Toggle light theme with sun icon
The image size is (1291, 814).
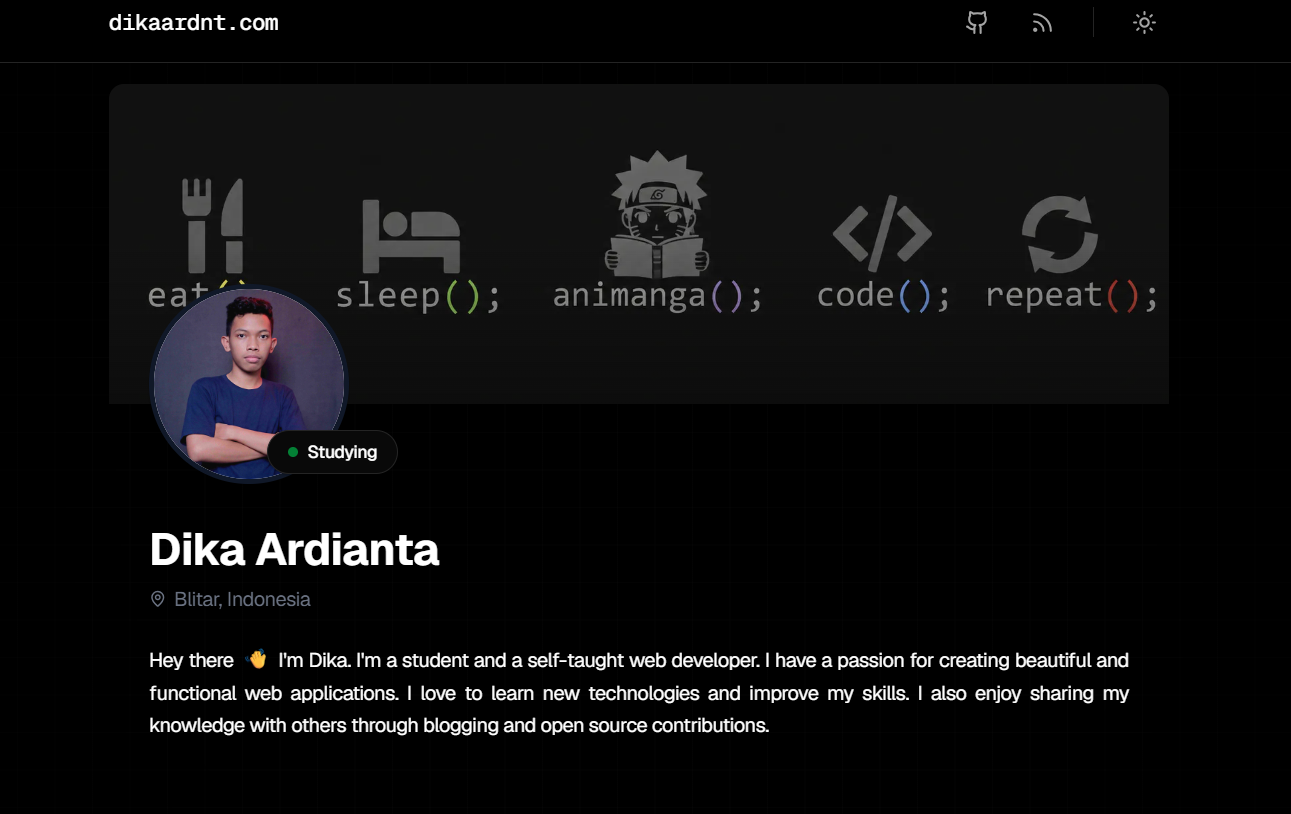[x=1144, y=23]
